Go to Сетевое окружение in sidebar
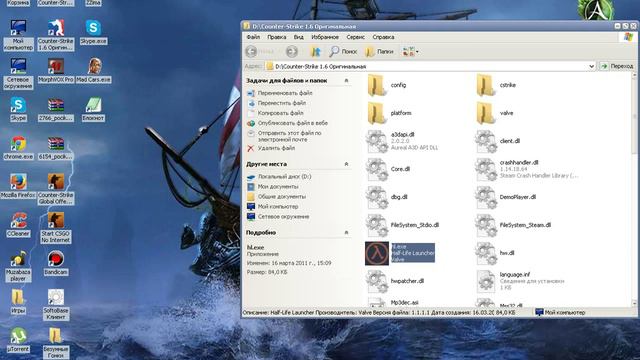This screenshot has width=640, height=360. click(283, 217)
